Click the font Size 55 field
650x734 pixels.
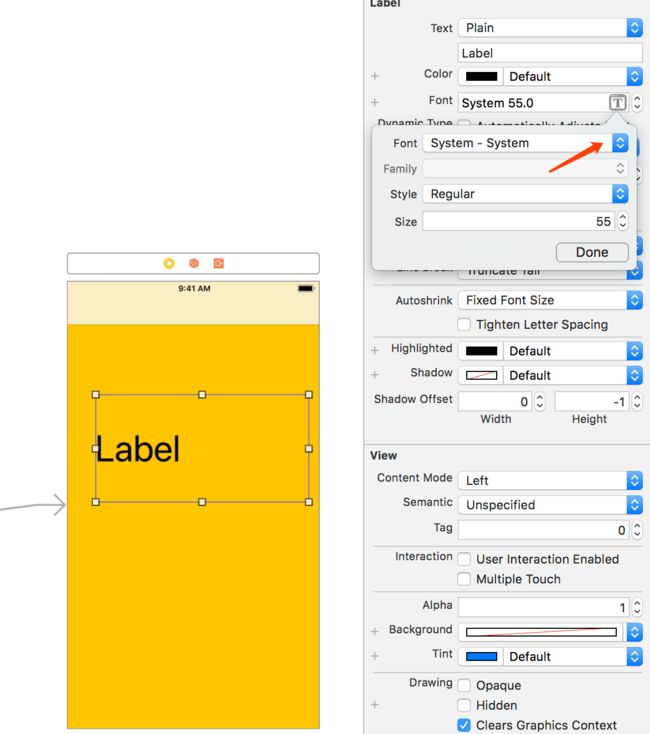tap(519, 221)
